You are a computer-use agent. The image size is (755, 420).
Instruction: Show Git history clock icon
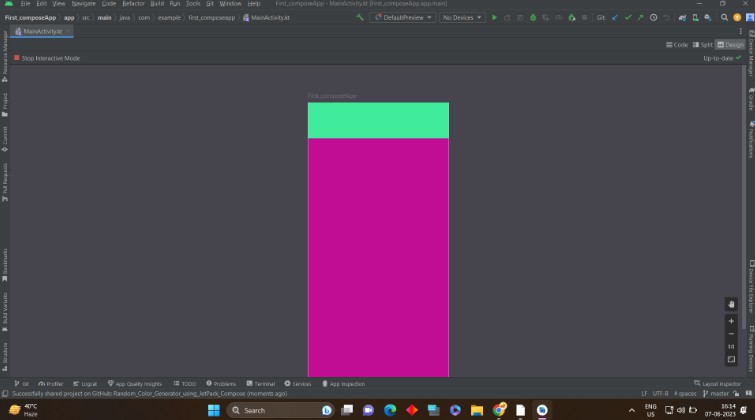(653, 17)
